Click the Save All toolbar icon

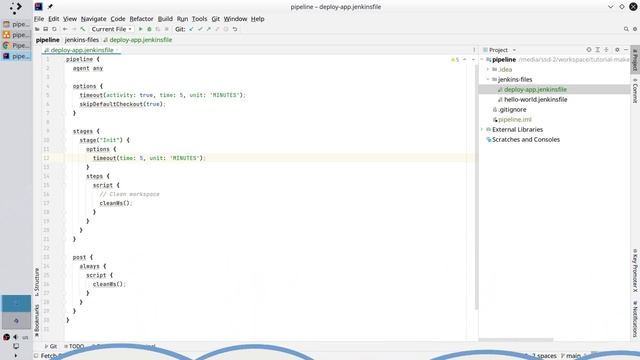point(46,29)
